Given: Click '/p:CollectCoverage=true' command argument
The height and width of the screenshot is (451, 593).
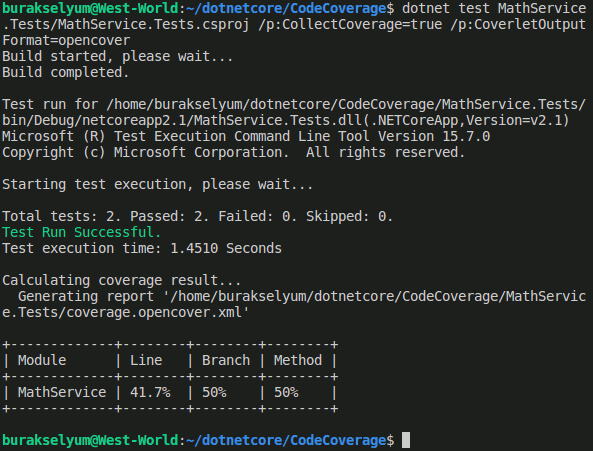Looking at the screenshot, I should 350,24.
